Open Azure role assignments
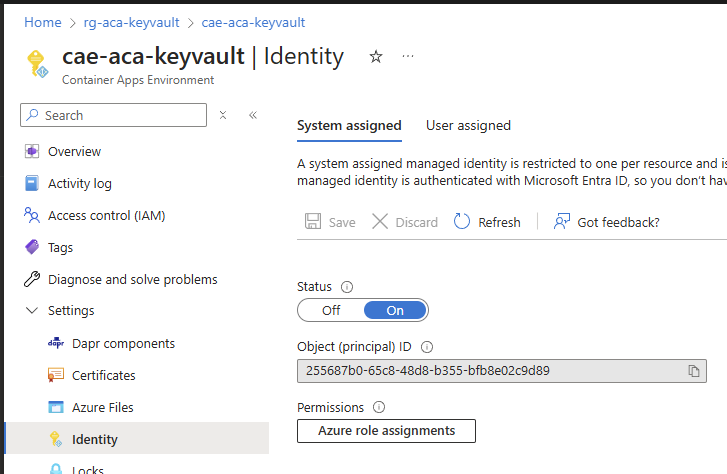This screenshot has width=727, height=474. point(386,431)
